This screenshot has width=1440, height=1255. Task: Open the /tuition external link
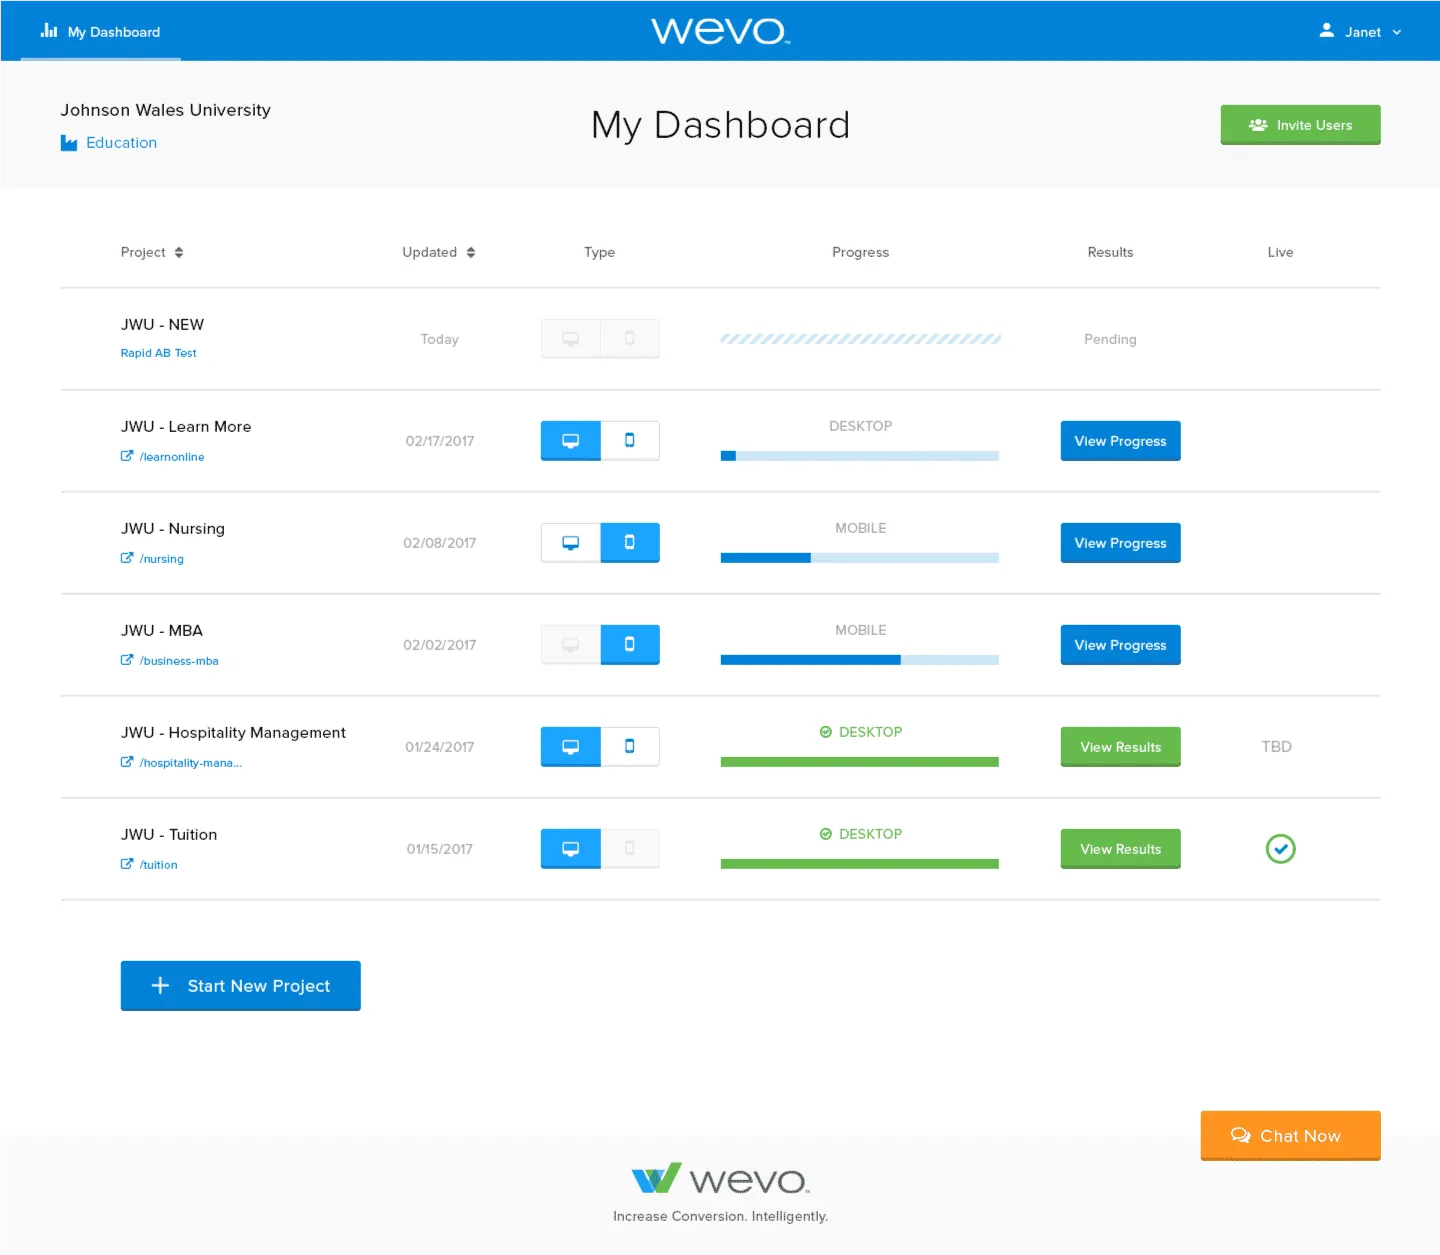click(x=158, y=865)
